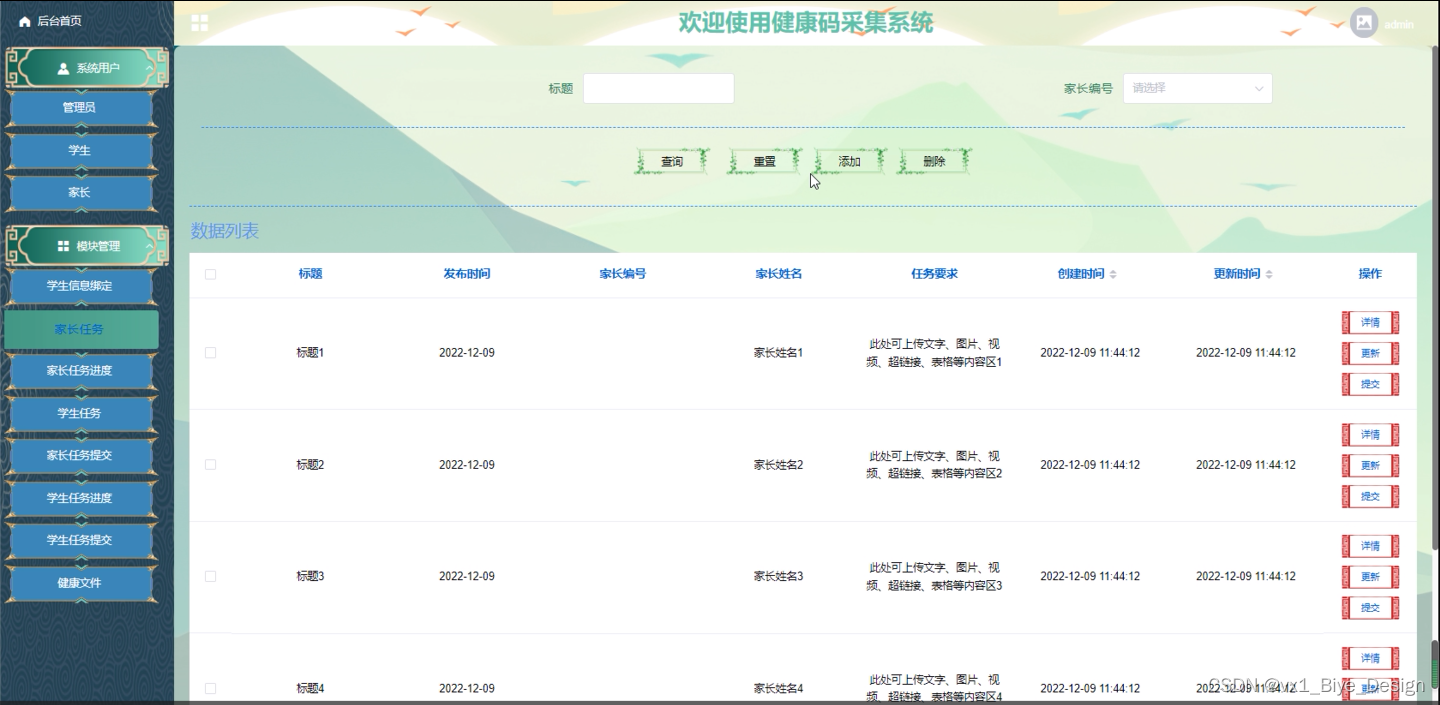Click the 标题 column header
This screenshot has width=1440, height=705.
tap(310, 274)
